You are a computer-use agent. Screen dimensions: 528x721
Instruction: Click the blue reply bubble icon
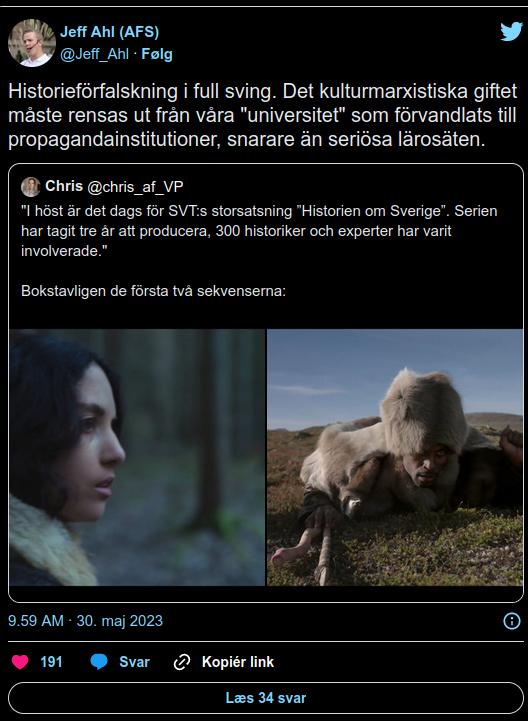(x=99, y=662)
